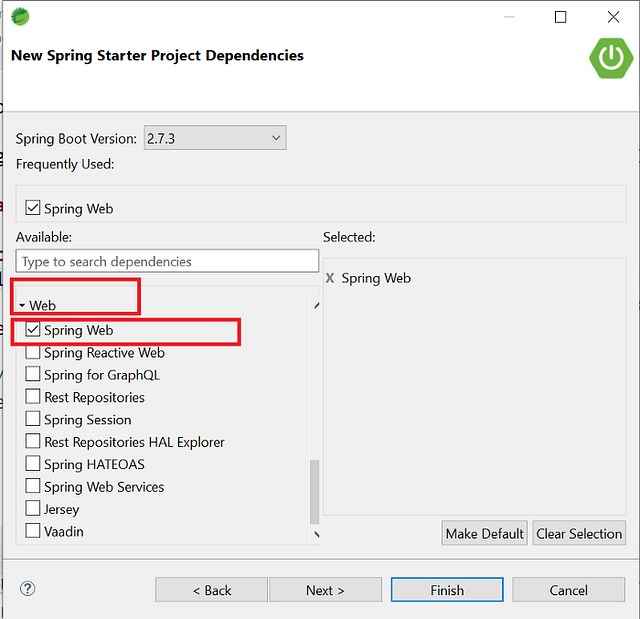Image resolution: width=640 pixels, height=619 pixels.
Task: Remove Spring Web using the X icon
Action: (330, 278)
